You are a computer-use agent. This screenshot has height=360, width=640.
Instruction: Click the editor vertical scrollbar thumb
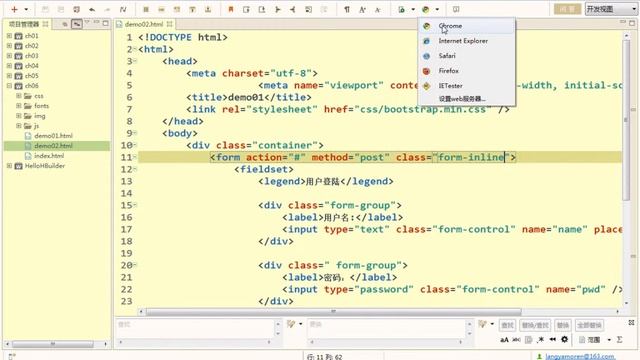[626, 120]
